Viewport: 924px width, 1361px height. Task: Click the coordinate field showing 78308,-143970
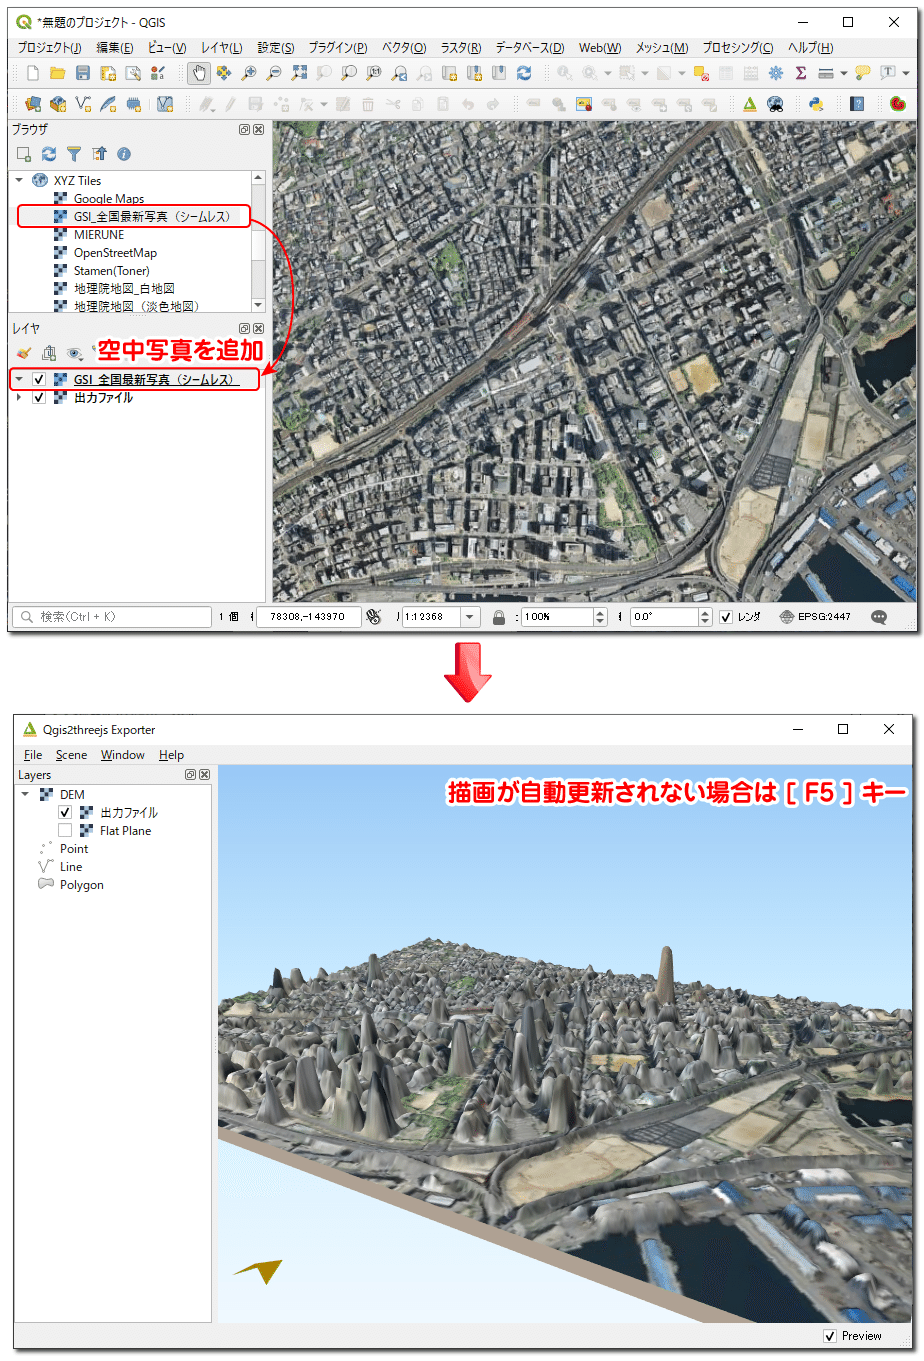click(308, 617)
